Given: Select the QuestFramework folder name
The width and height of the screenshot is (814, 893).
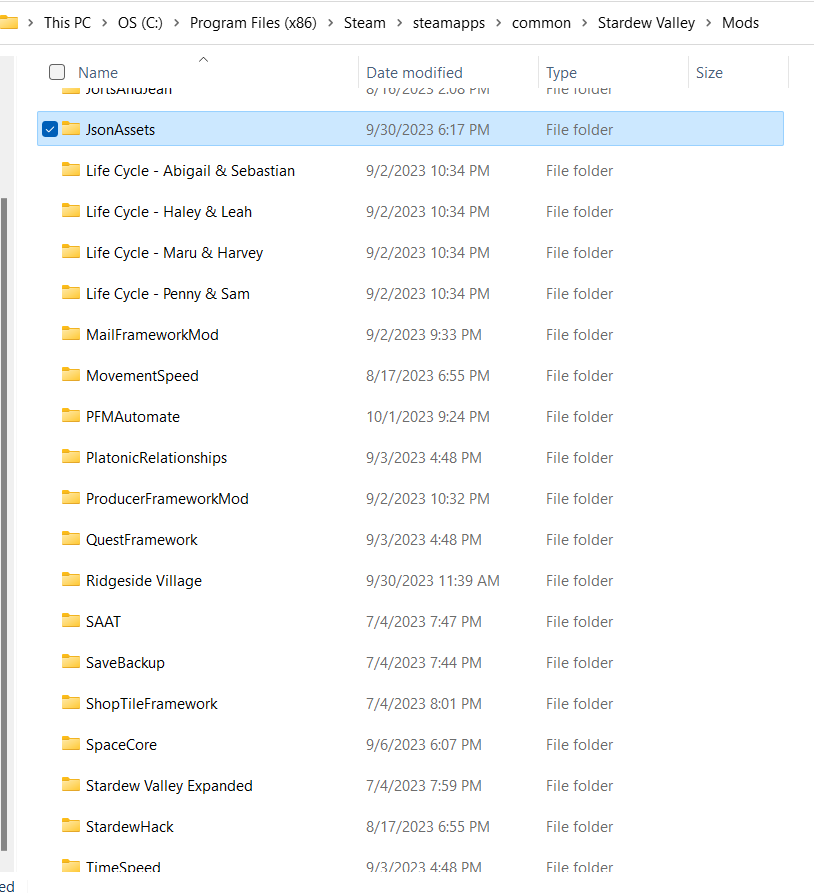Looking at the screenshot, I should click(141, 540).
